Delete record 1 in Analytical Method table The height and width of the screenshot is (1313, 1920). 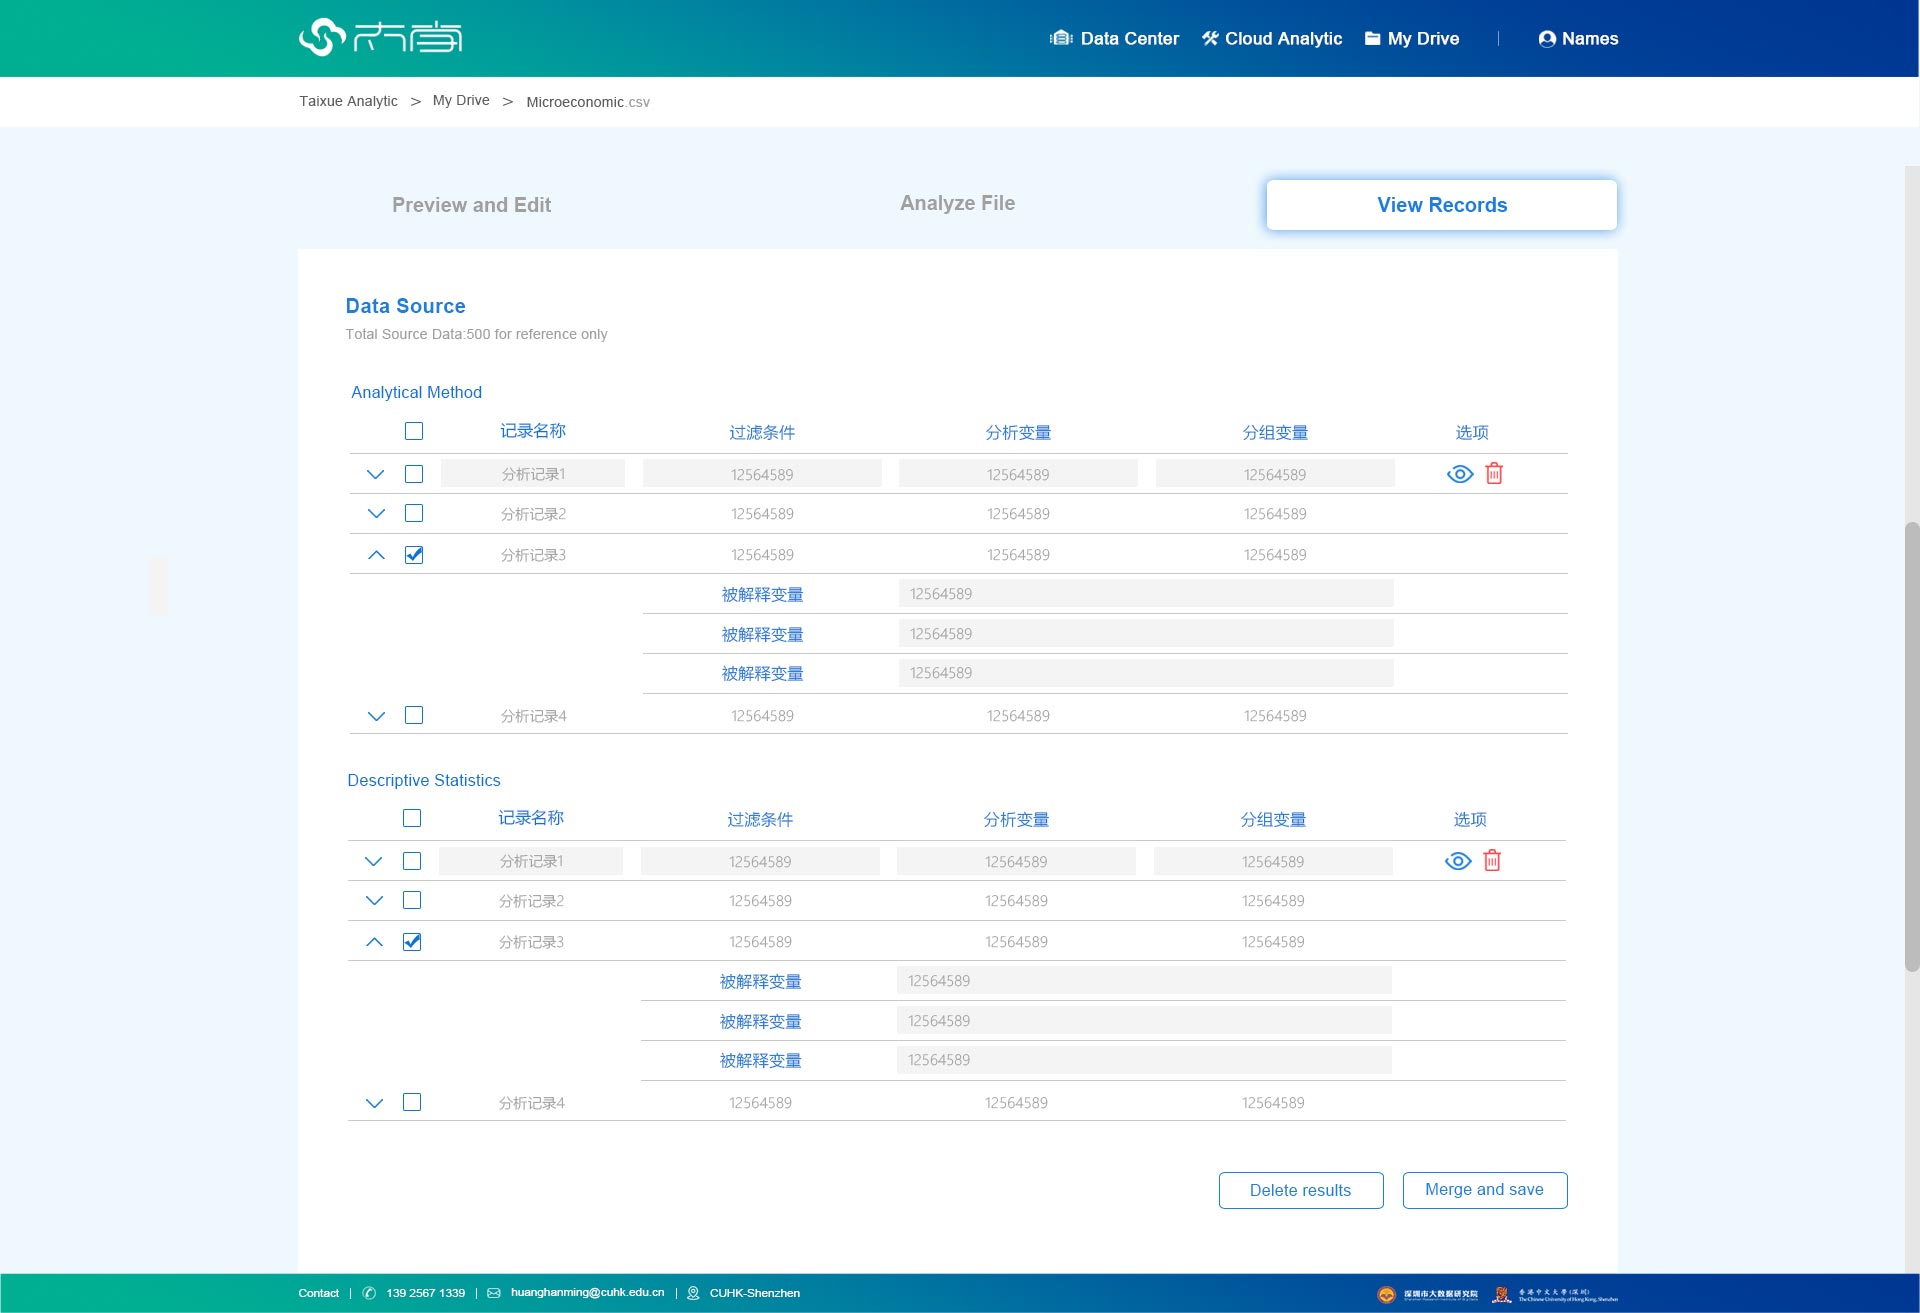[x=1494, y=473]
